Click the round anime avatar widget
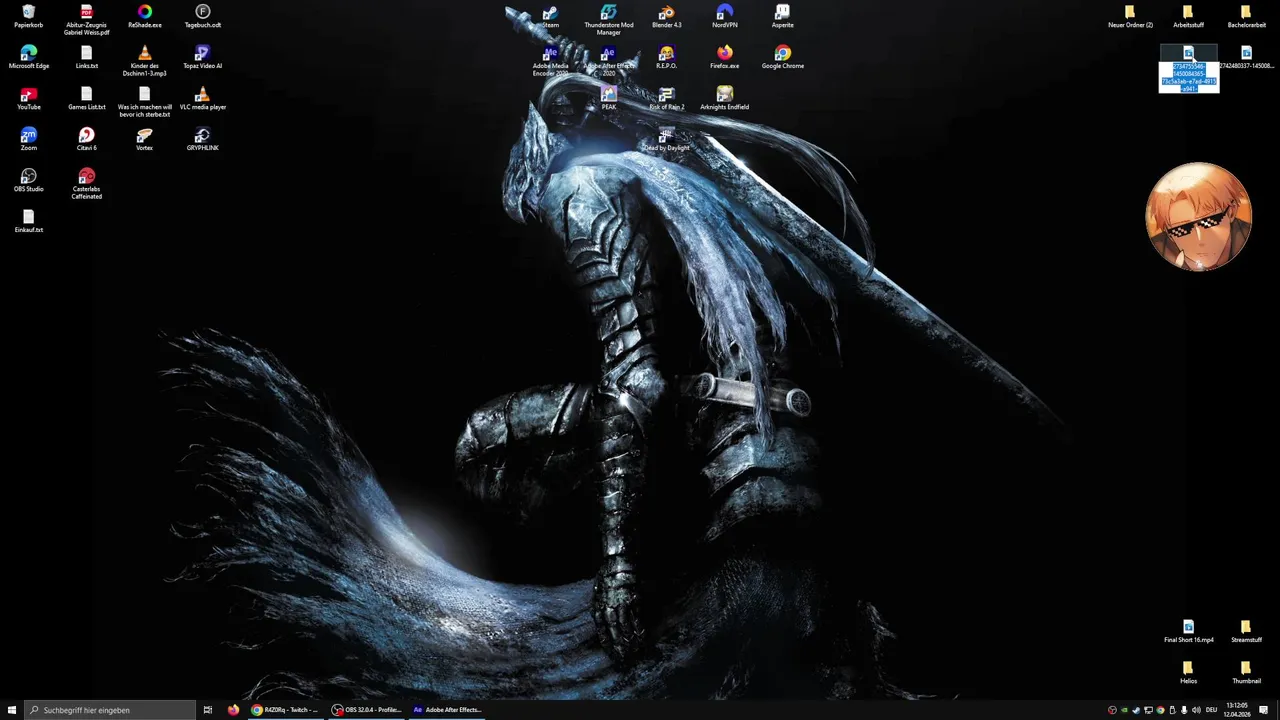The image size is (1280, 720). [1198, 217]
